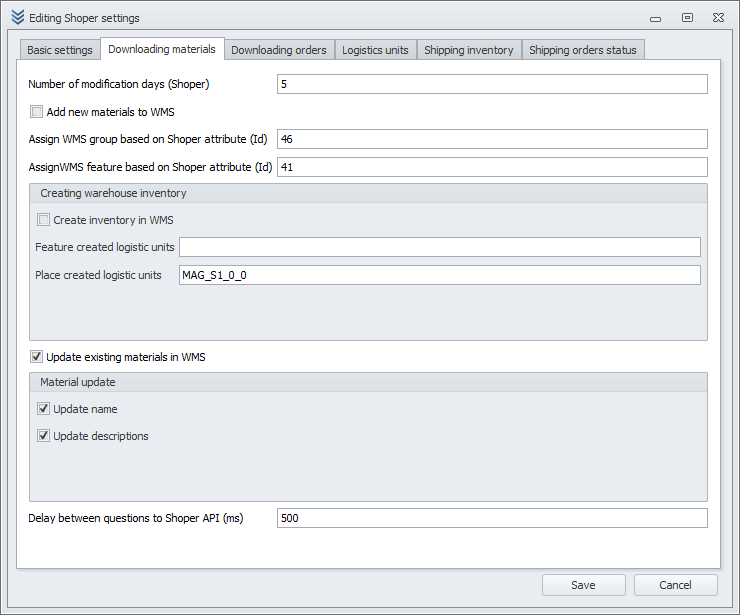The height and width of the screenshot is (615, 740).
Task: Click the app logo icon in title bar
Action: point(17,17)
